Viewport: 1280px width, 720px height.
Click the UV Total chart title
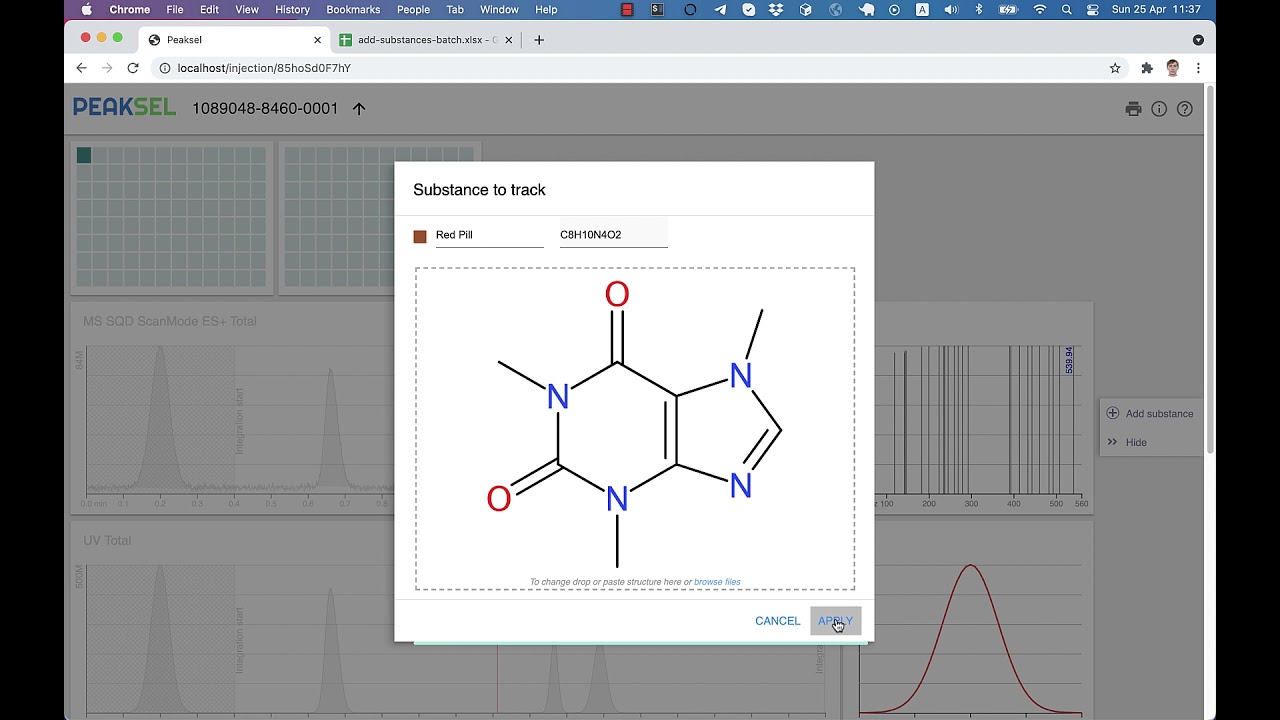click(x=107, y=540)
